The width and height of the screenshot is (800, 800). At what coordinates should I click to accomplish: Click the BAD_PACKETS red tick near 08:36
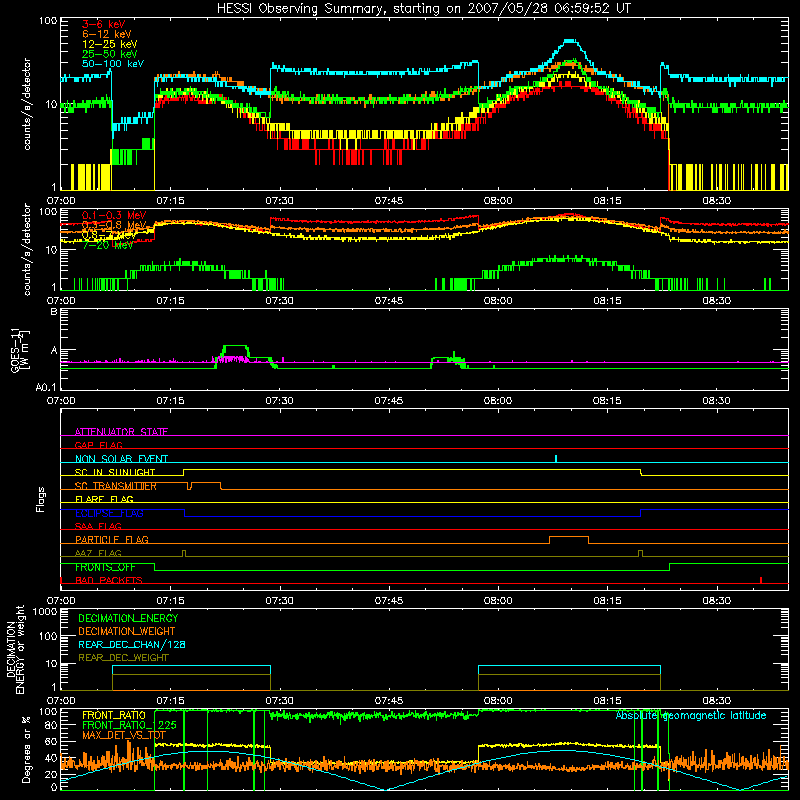click(761, 580)
